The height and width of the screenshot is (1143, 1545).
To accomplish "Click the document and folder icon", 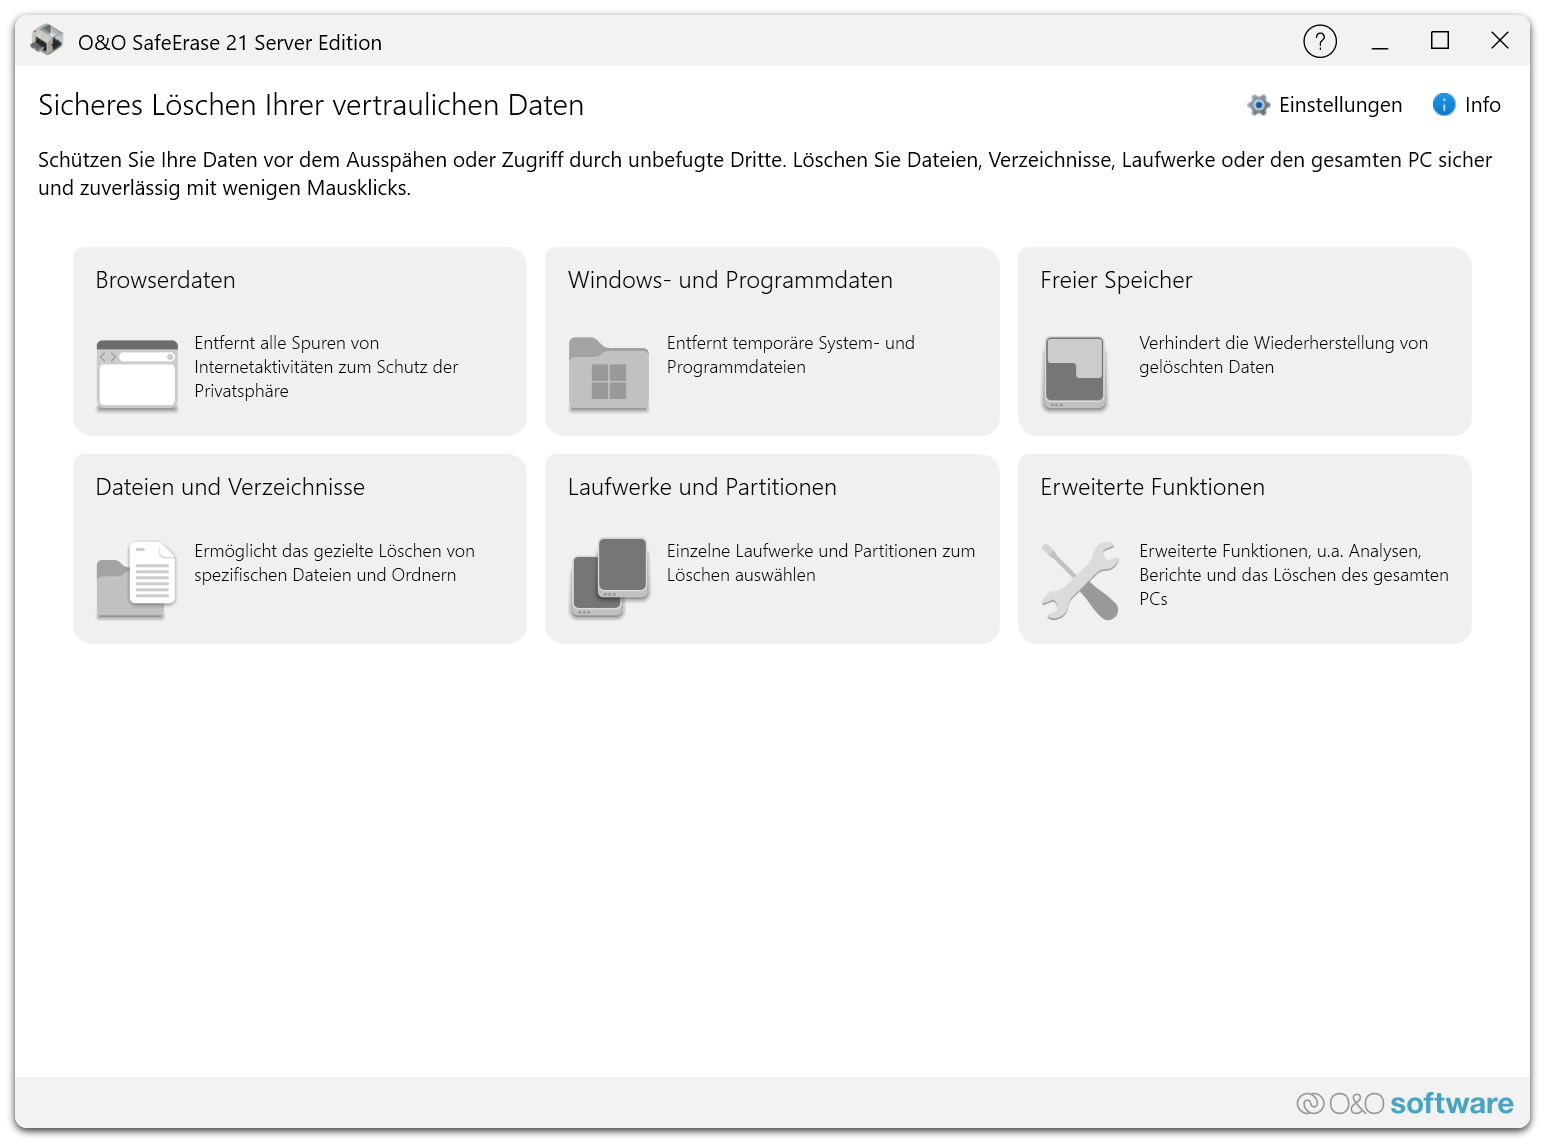I will [x=137, y=580].
